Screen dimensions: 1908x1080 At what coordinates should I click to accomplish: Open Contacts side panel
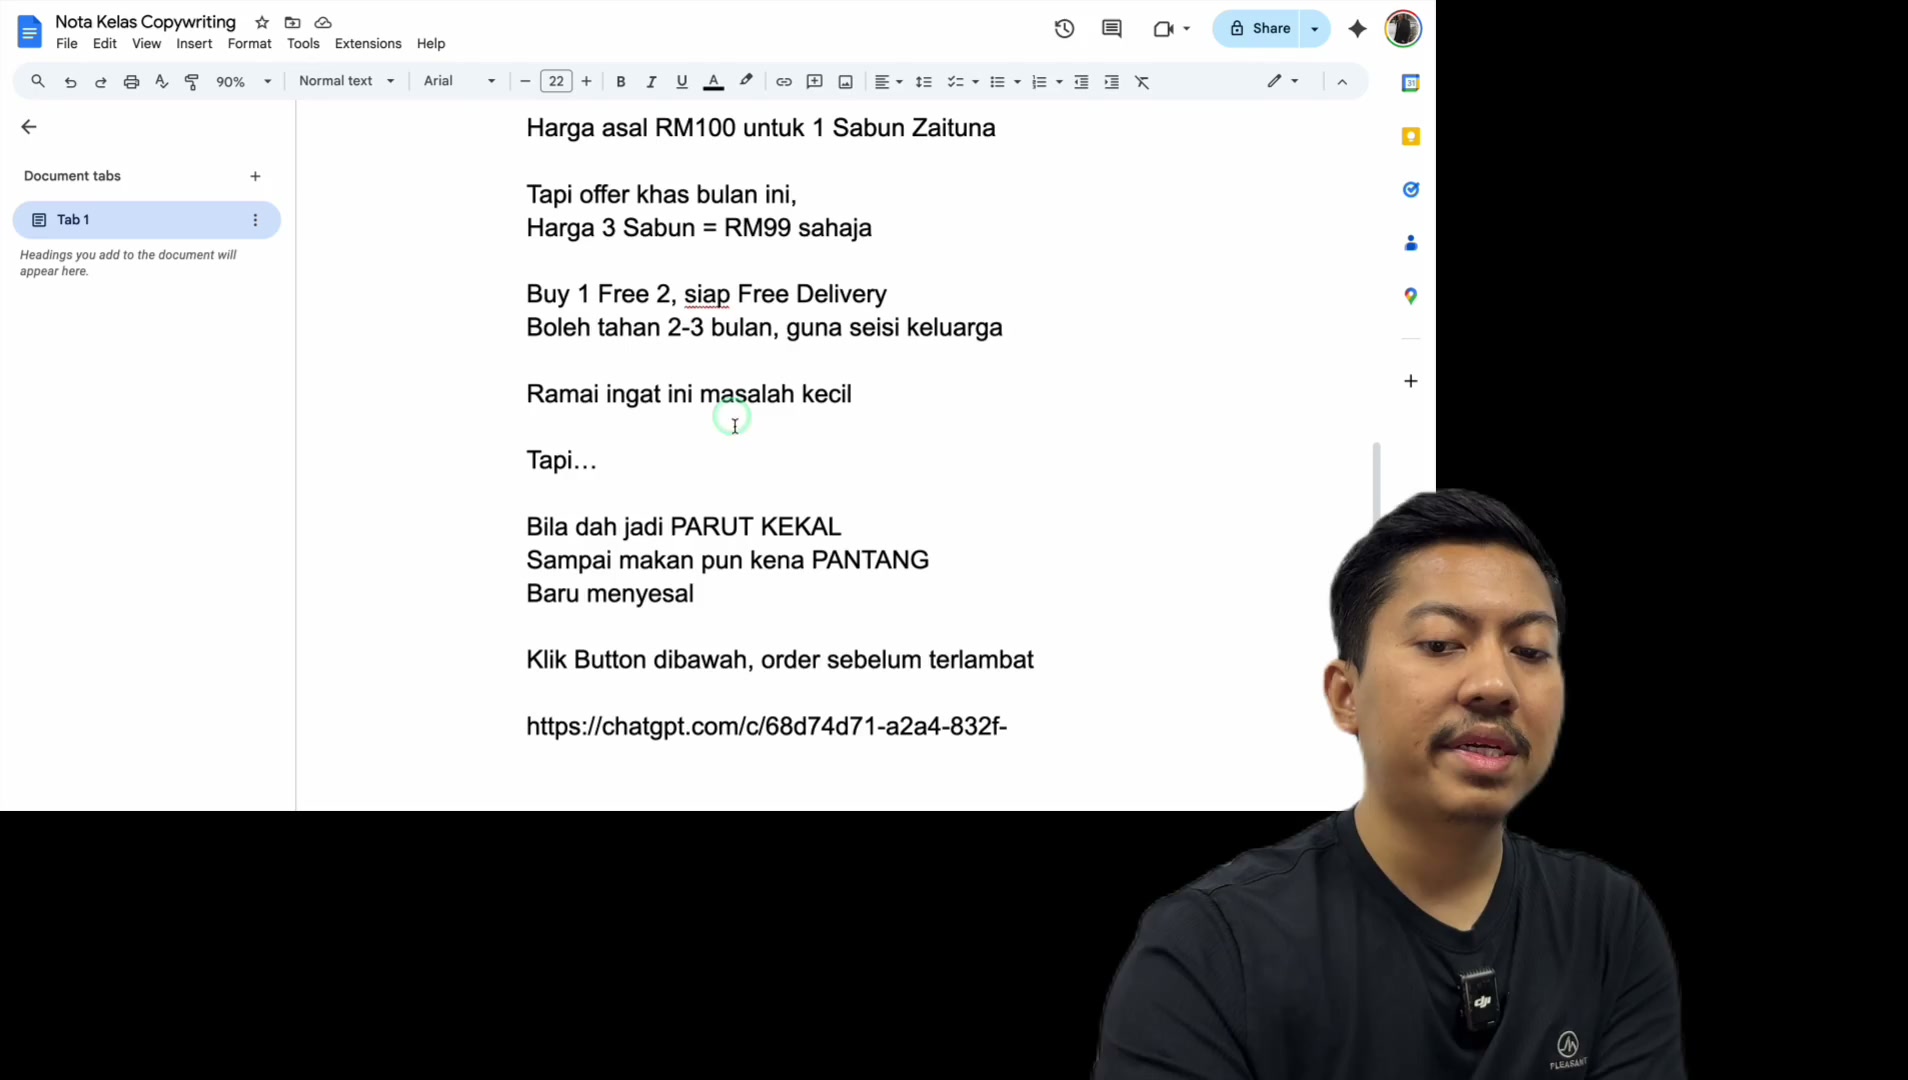pyautogui.click(x=1410, y=243)
